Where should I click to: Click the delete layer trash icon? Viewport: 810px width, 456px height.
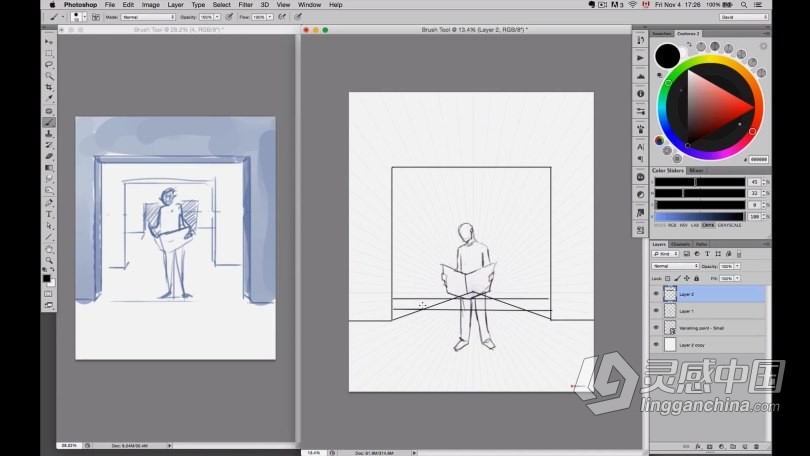[763, 445]
